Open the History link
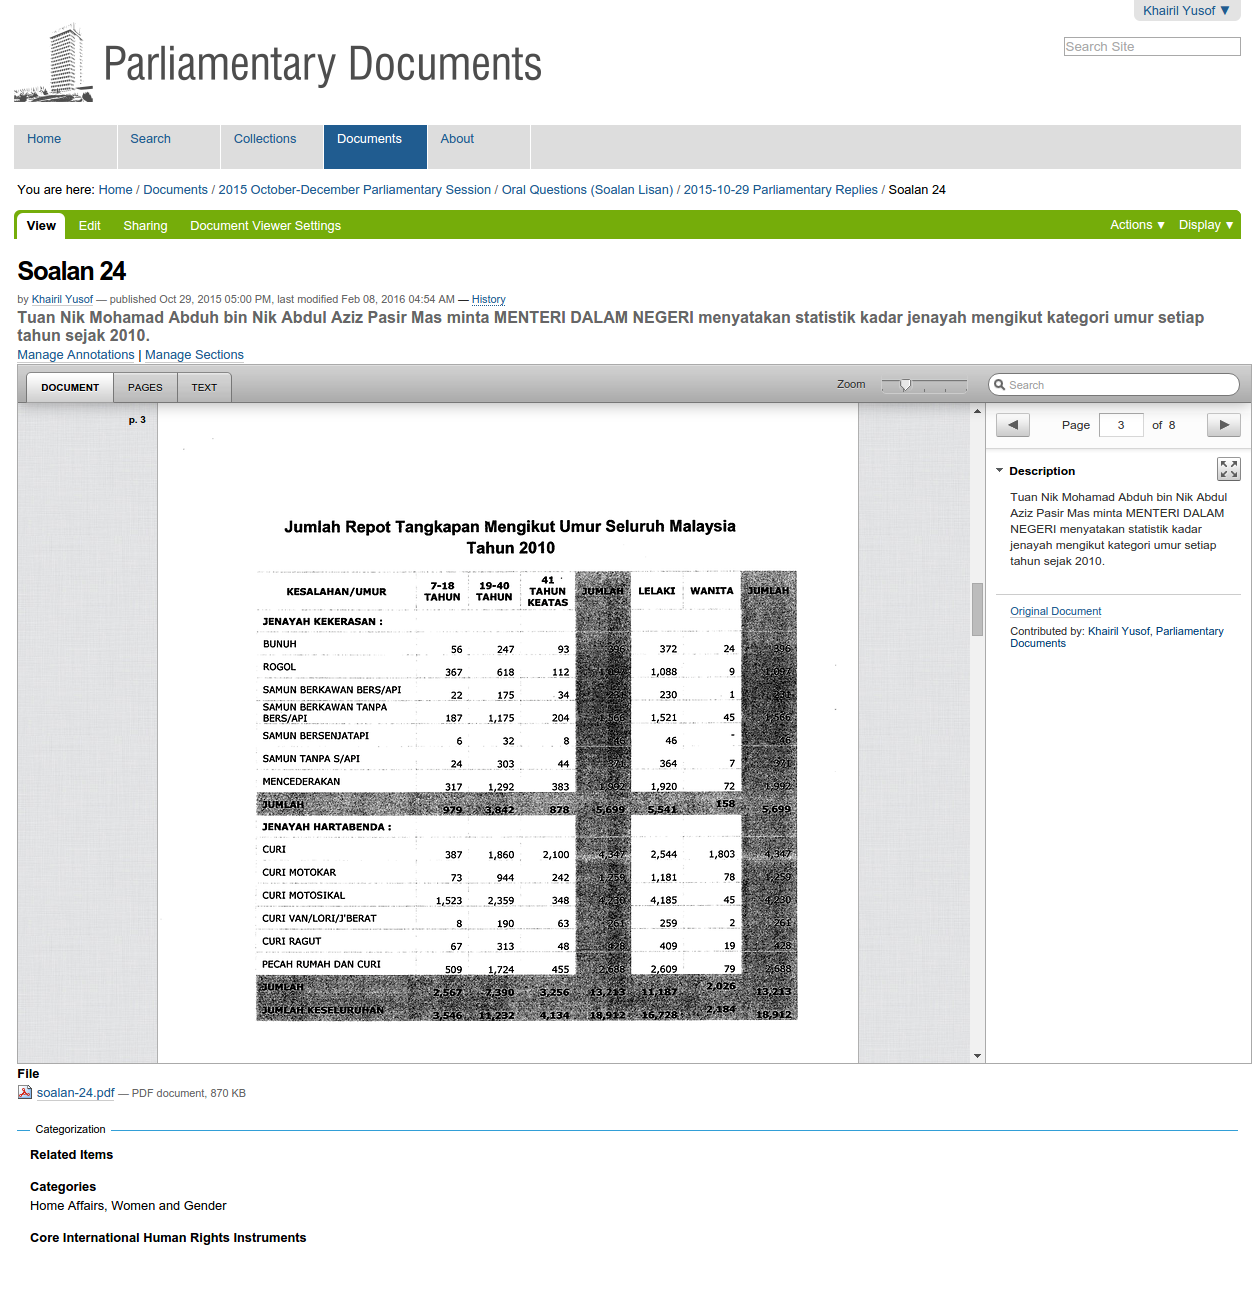This screenshot has height=1292, width=1255. (488, 299)
